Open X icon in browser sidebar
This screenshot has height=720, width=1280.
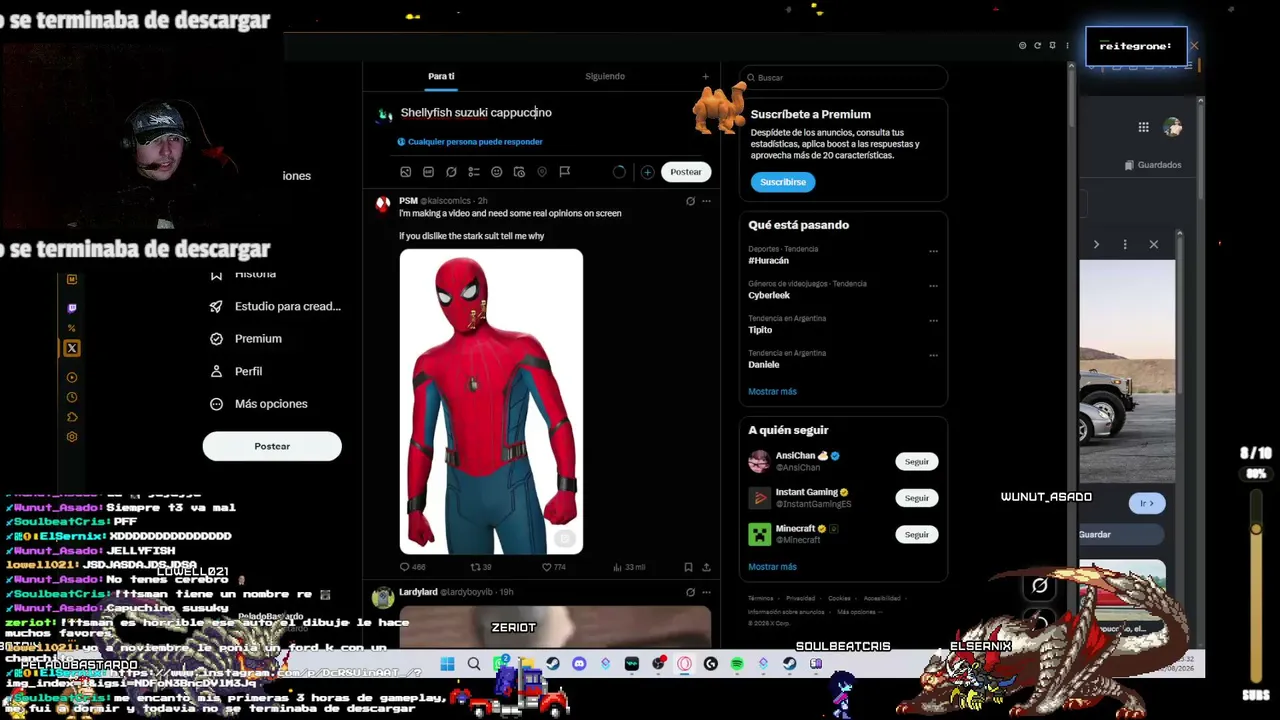click(71, 348)
